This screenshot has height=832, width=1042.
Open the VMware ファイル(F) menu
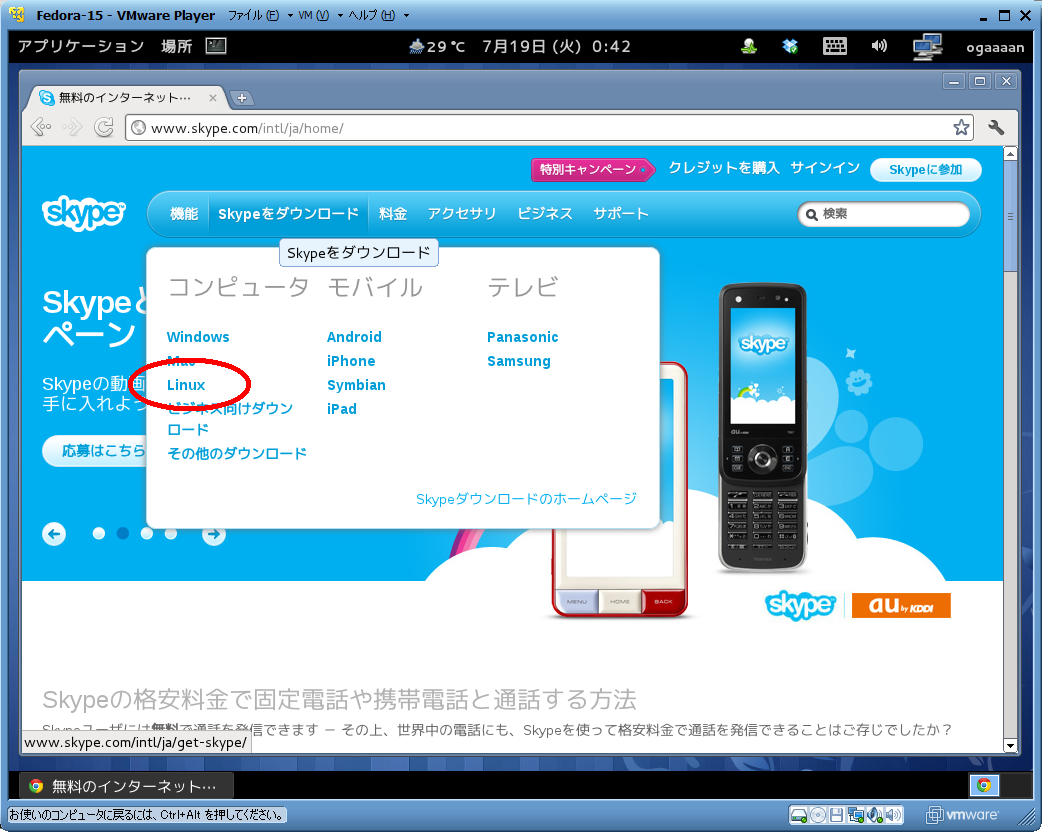coord(253,15)
